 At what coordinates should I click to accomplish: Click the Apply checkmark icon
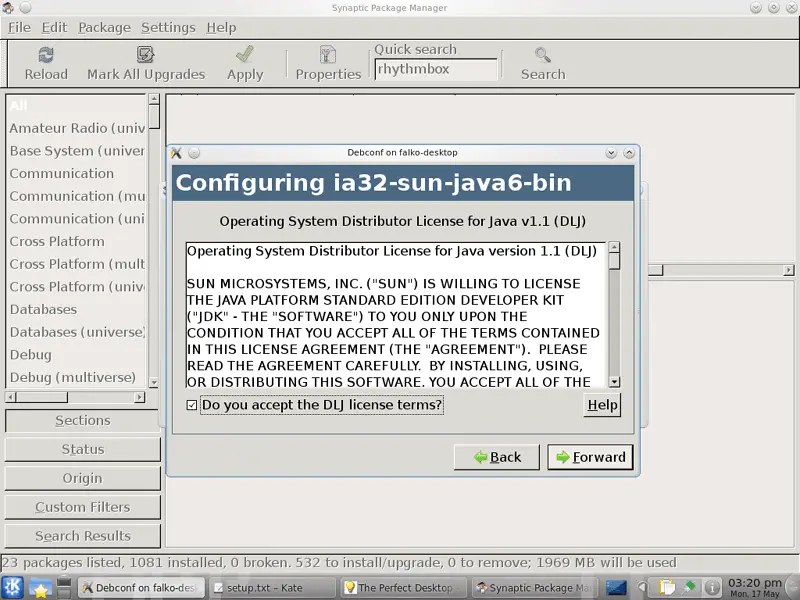tap(245, 55)
